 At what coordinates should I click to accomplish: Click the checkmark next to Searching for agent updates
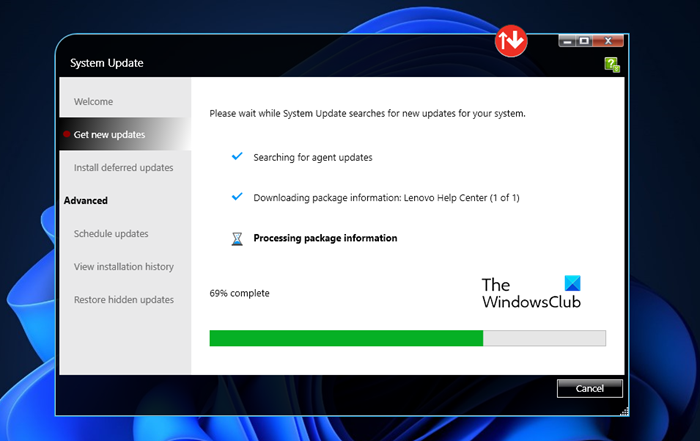coord(237,156)
